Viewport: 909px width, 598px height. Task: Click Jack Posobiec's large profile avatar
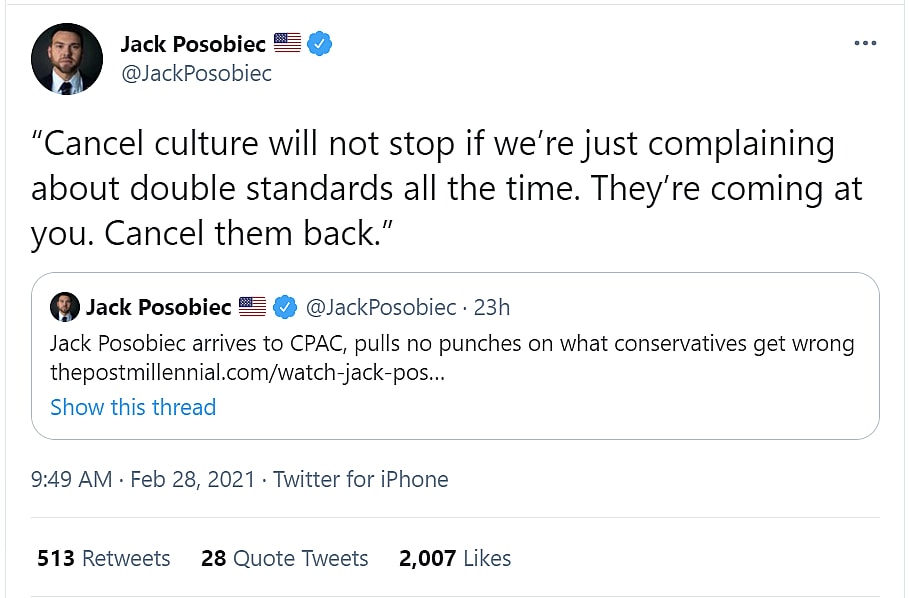click(x=67, y=59)
